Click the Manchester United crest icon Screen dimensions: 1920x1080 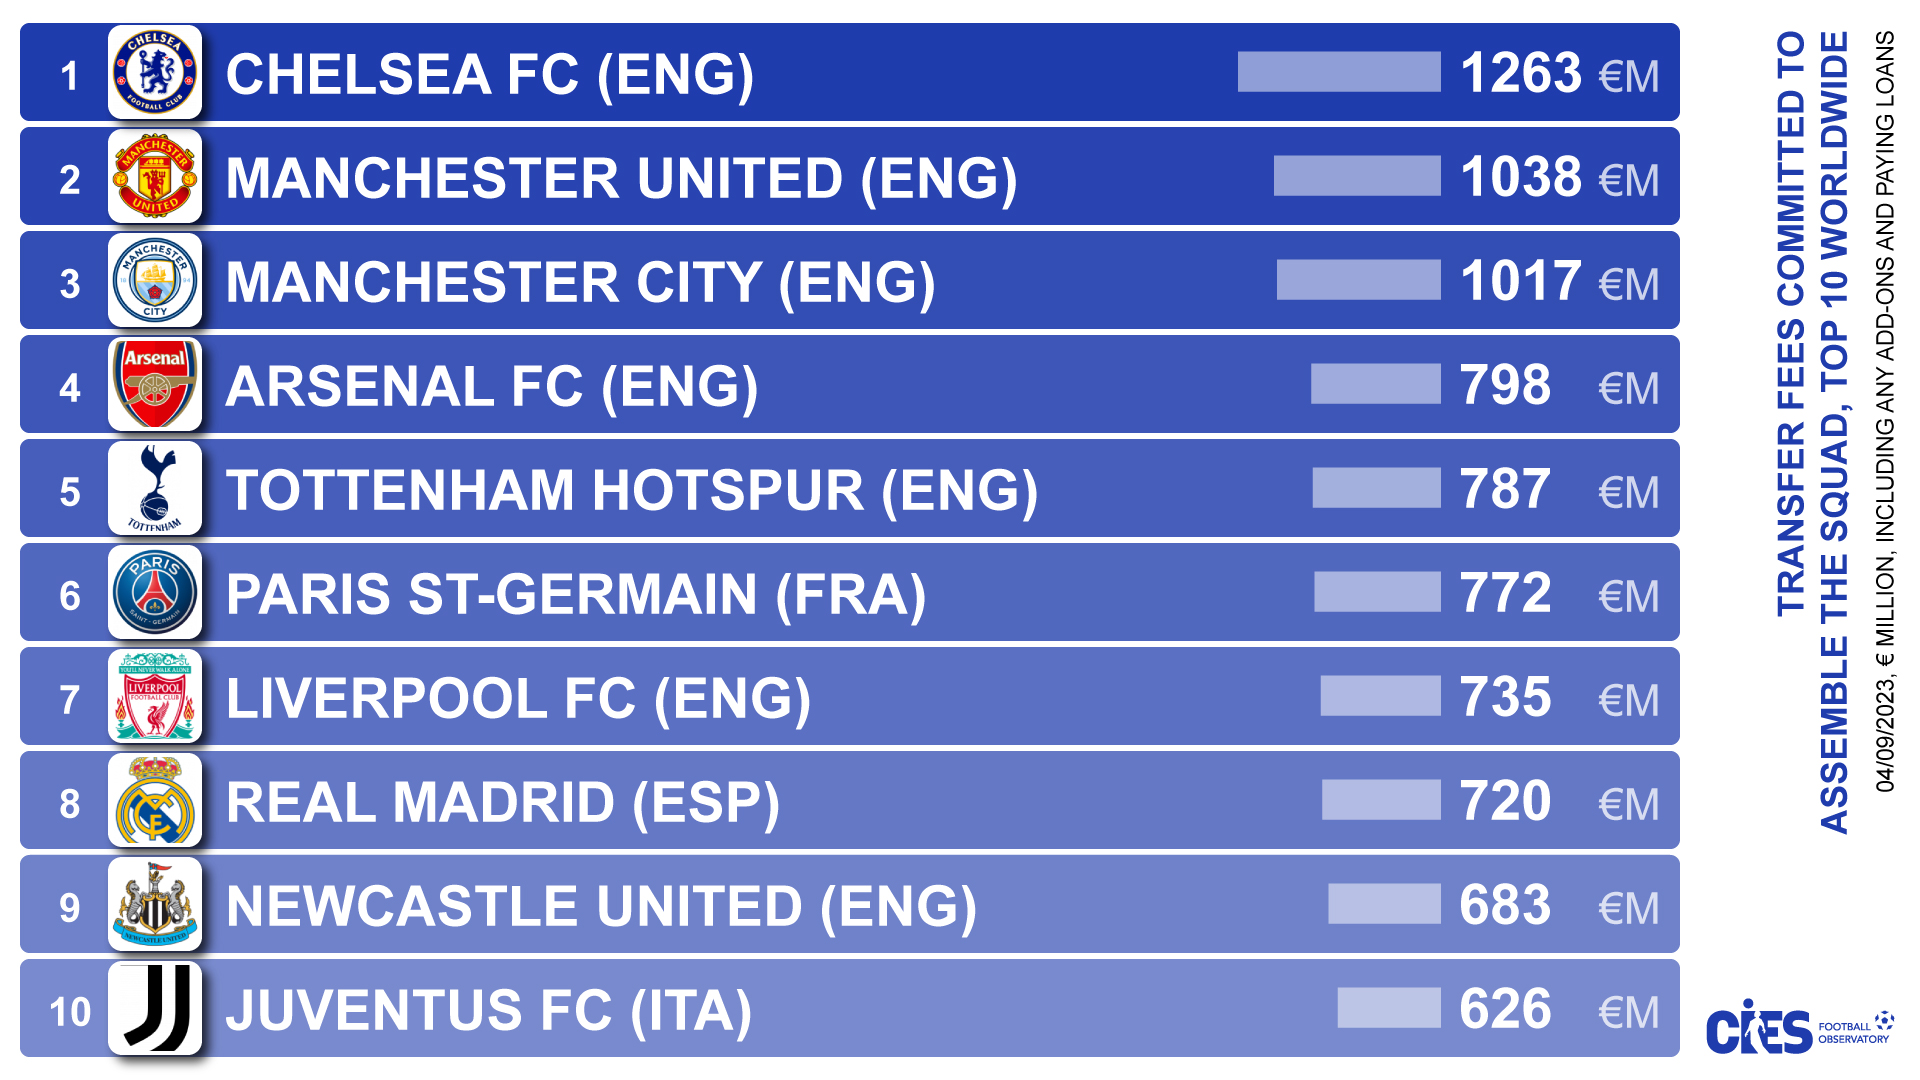[x=155, y=177]
